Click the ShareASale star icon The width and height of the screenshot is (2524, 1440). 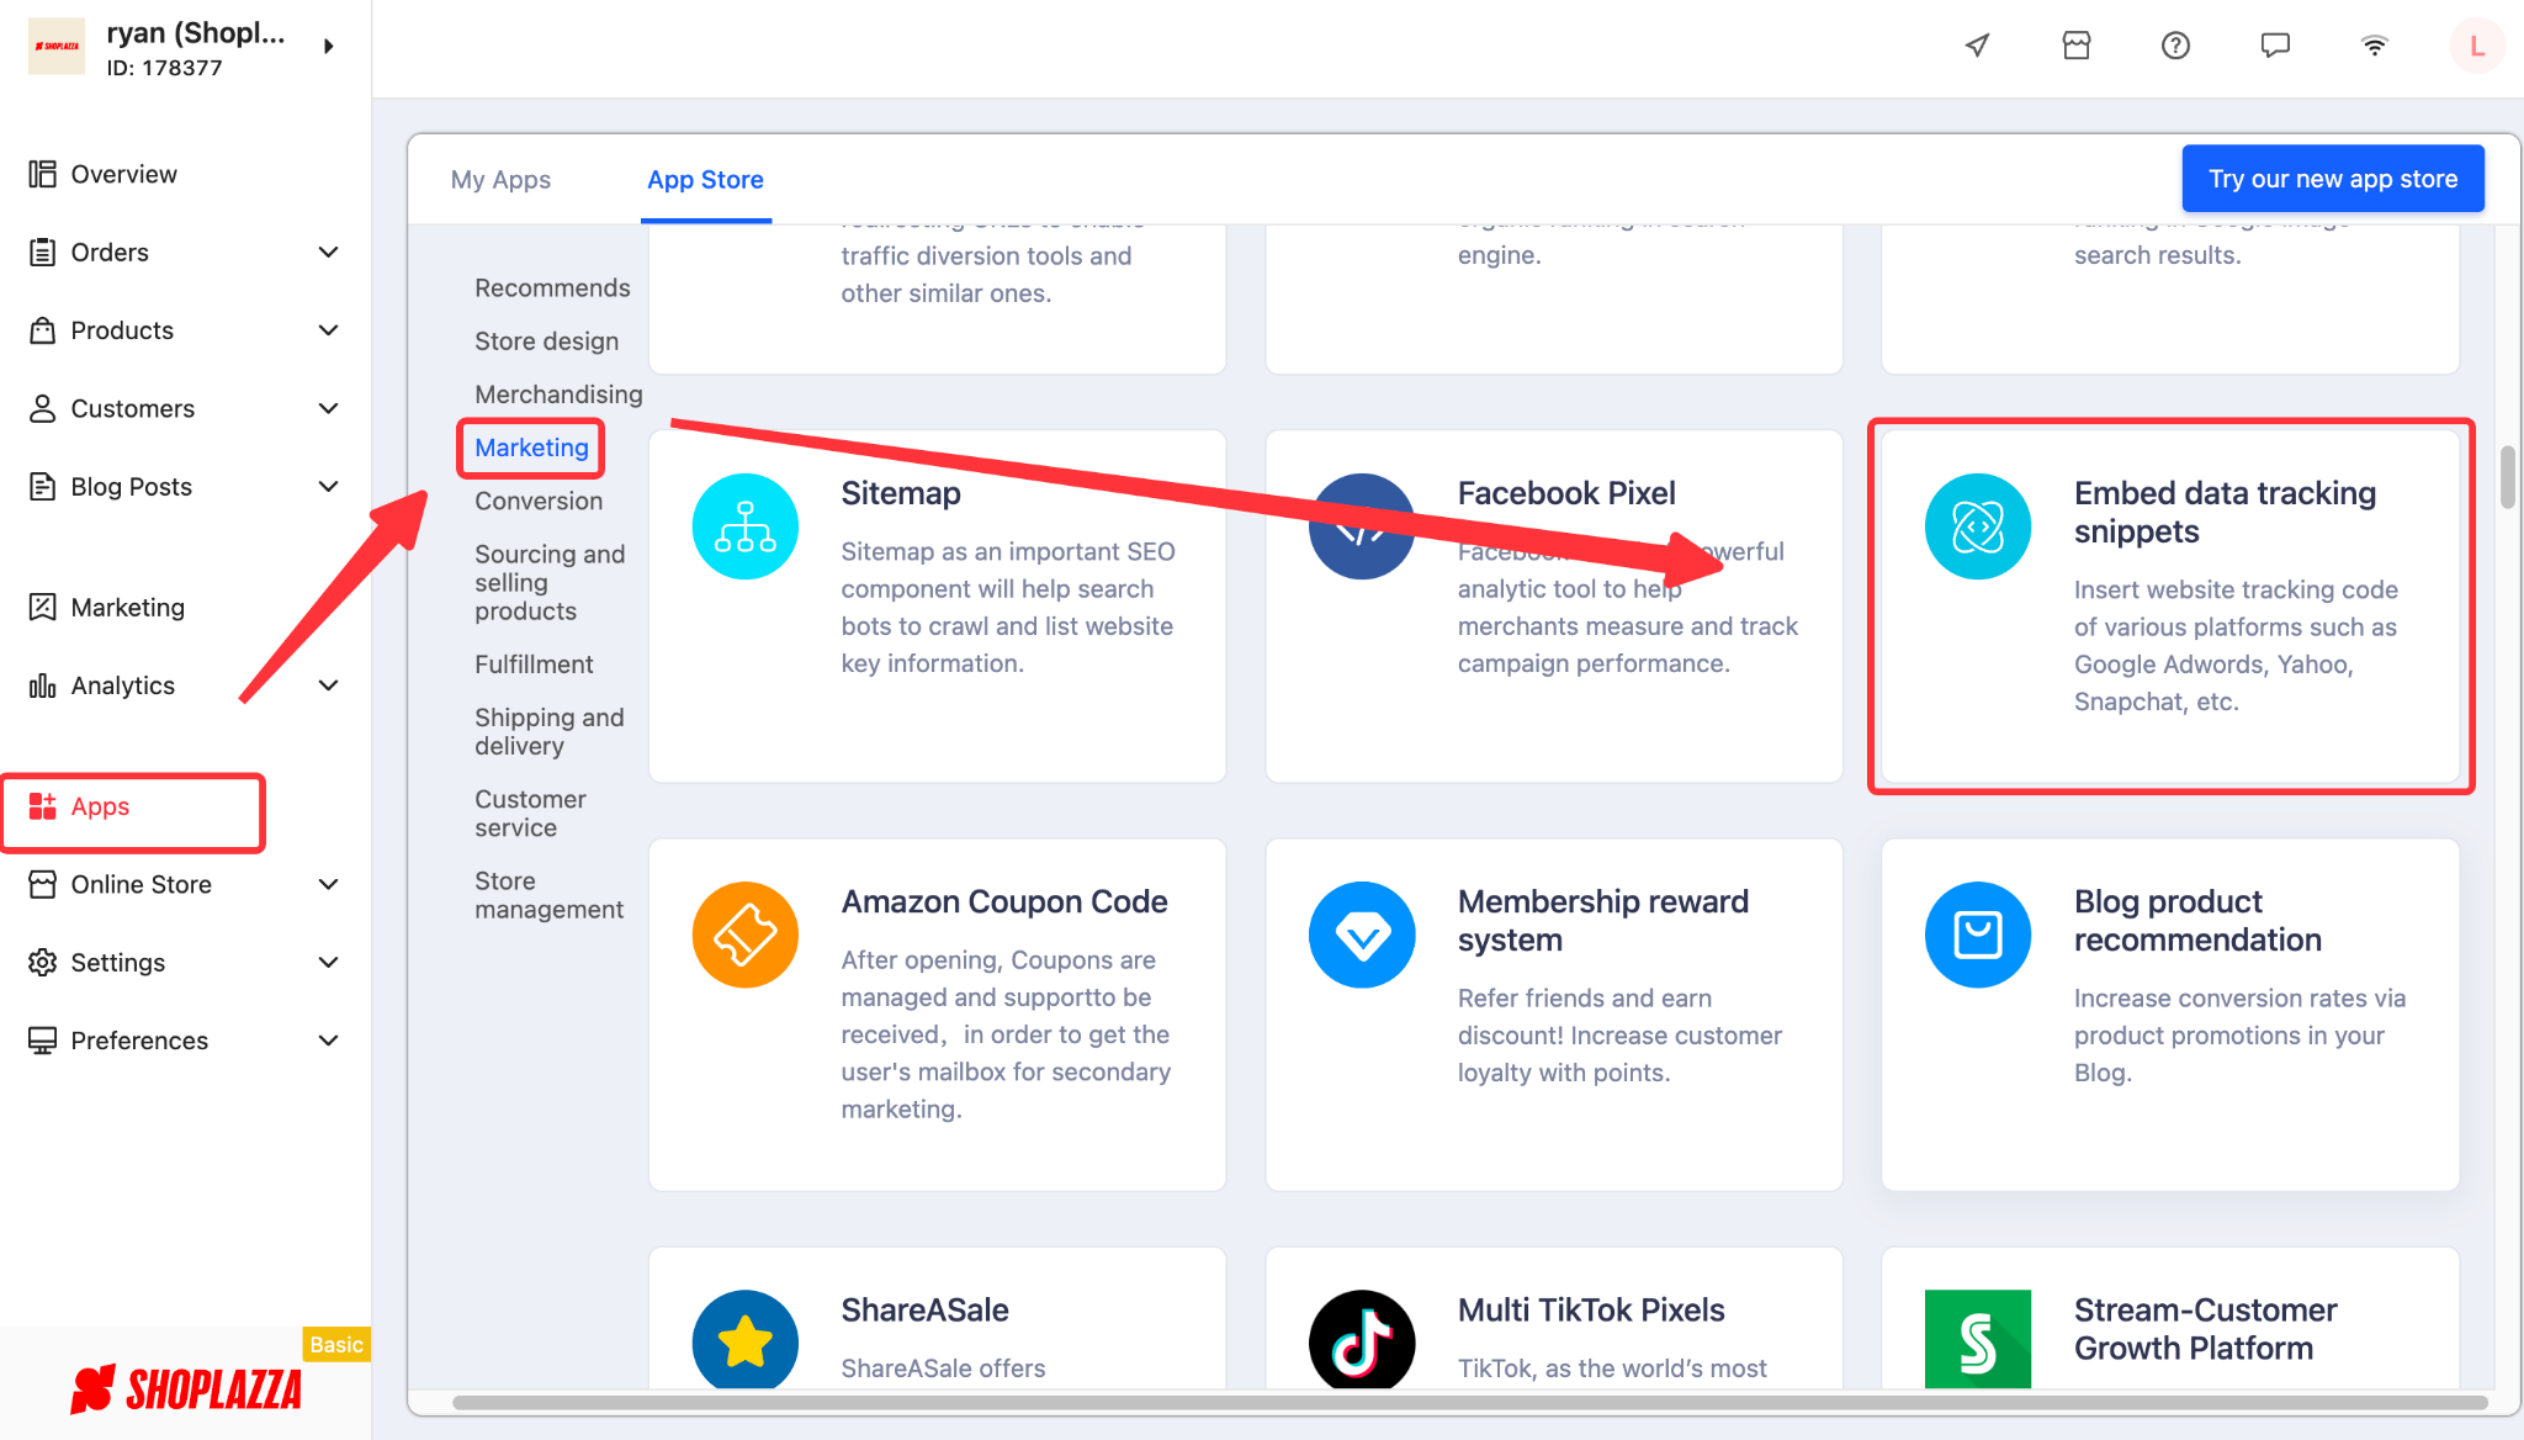(745, 1338)
